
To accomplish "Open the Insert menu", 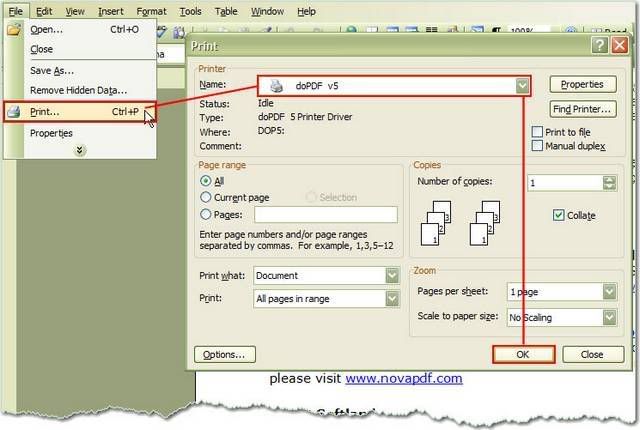I will [111, 11].
